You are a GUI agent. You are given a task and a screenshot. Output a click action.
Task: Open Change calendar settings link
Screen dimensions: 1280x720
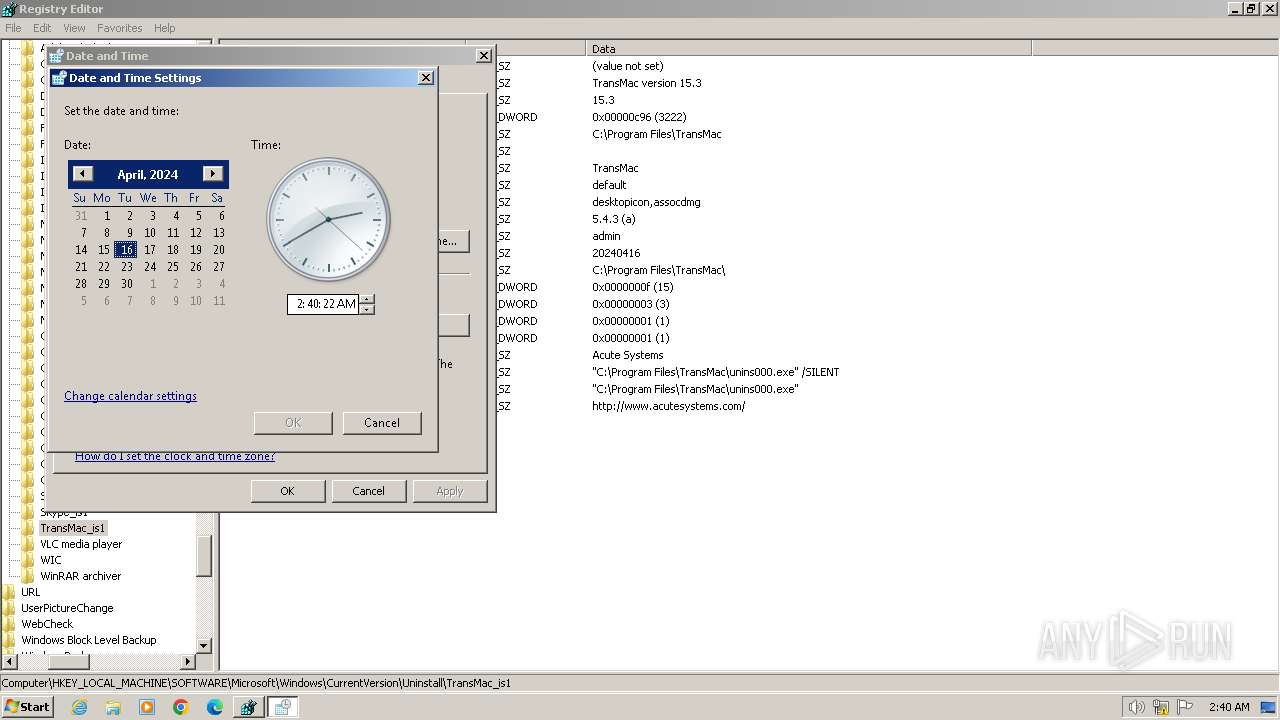point(130,396)
